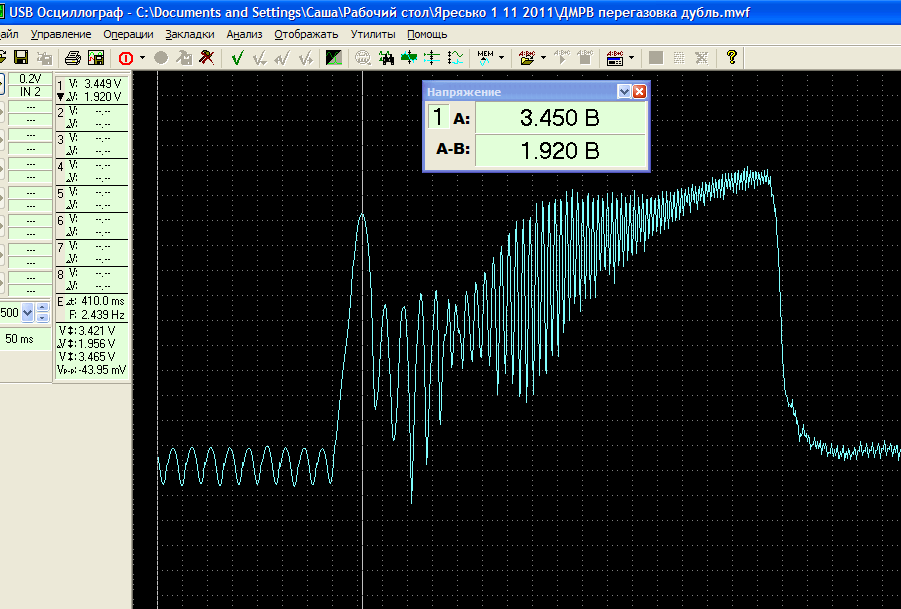Click the IN 2 channel input field

point(30,92)
